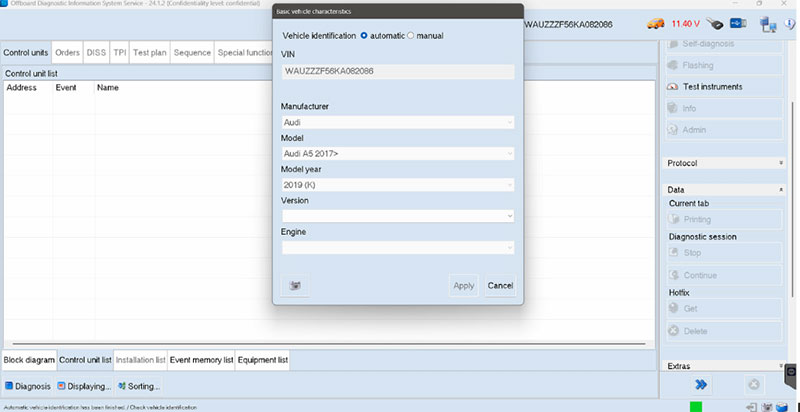Screen dimensions: 800x412
Task: Open the Model dropdown showing Audi A5 2017>
Action: pyautogui.click(x=398, y=153)
